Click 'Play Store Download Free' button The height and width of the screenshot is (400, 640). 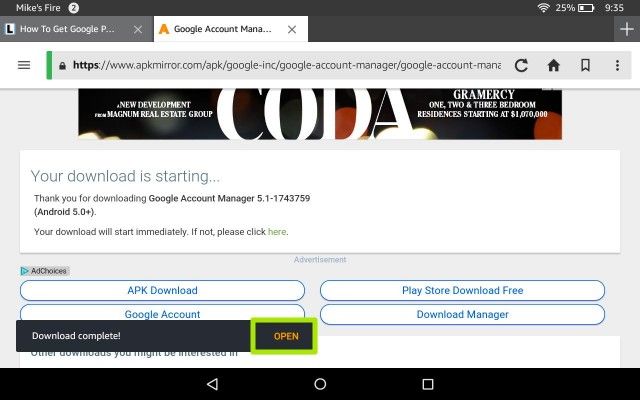(462, 290)
